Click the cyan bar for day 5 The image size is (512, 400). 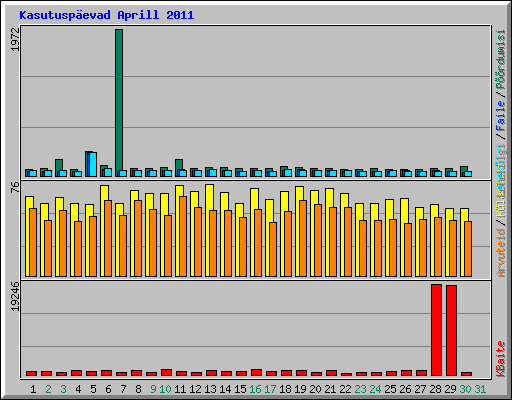pyautogui.click(x=93, y=164)
